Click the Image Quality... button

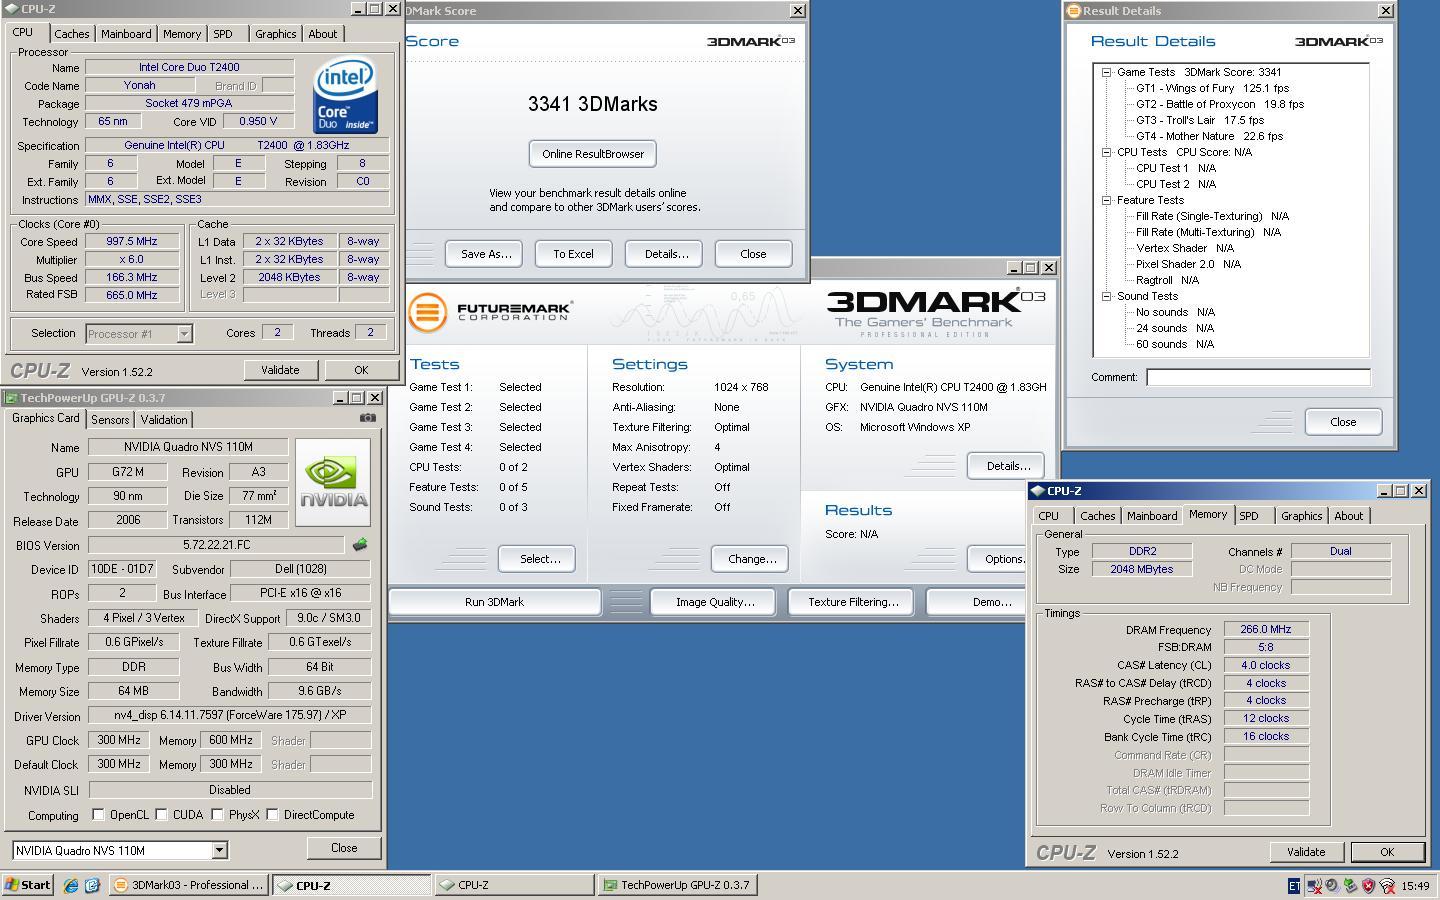715,602
